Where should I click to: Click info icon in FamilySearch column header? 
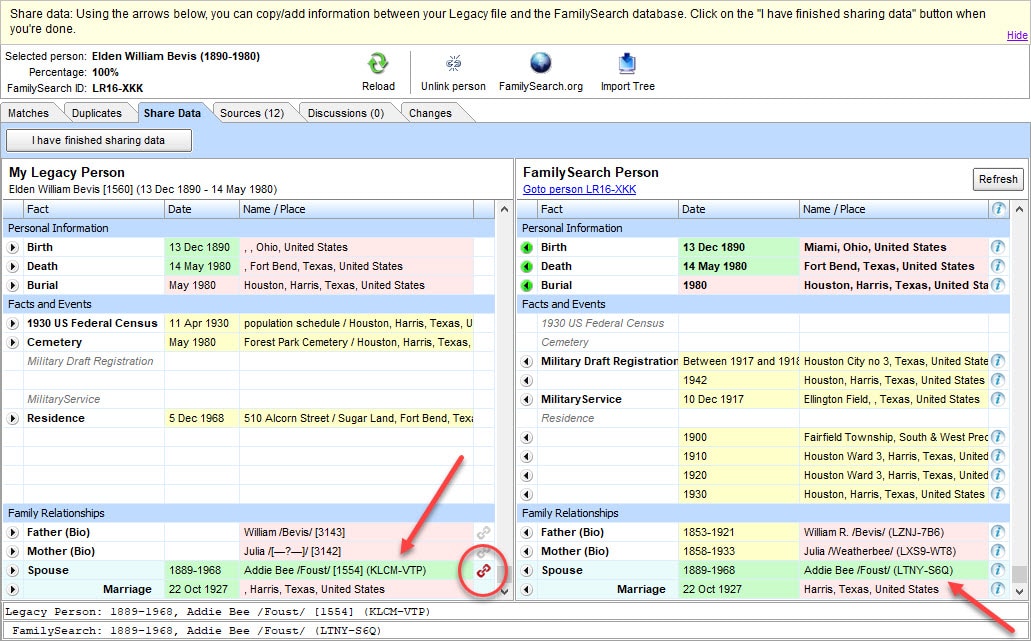coord(998,209)
